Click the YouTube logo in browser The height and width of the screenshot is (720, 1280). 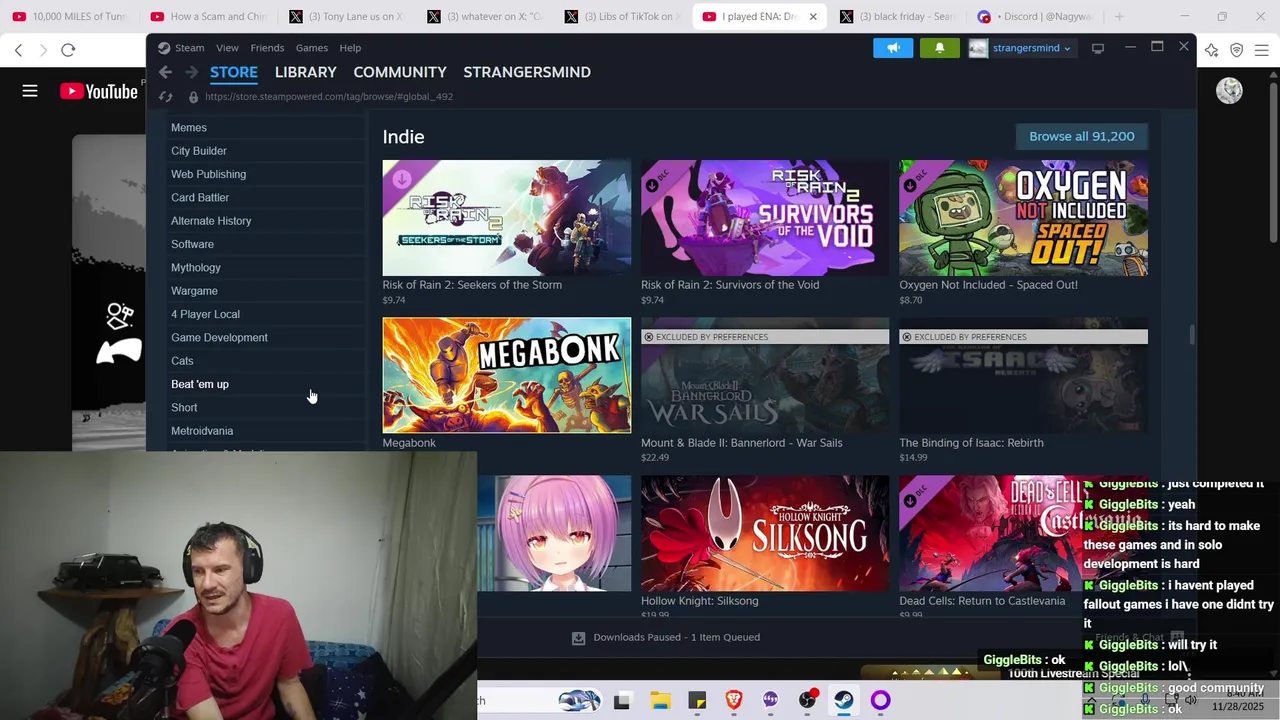[x=98, y=91]
